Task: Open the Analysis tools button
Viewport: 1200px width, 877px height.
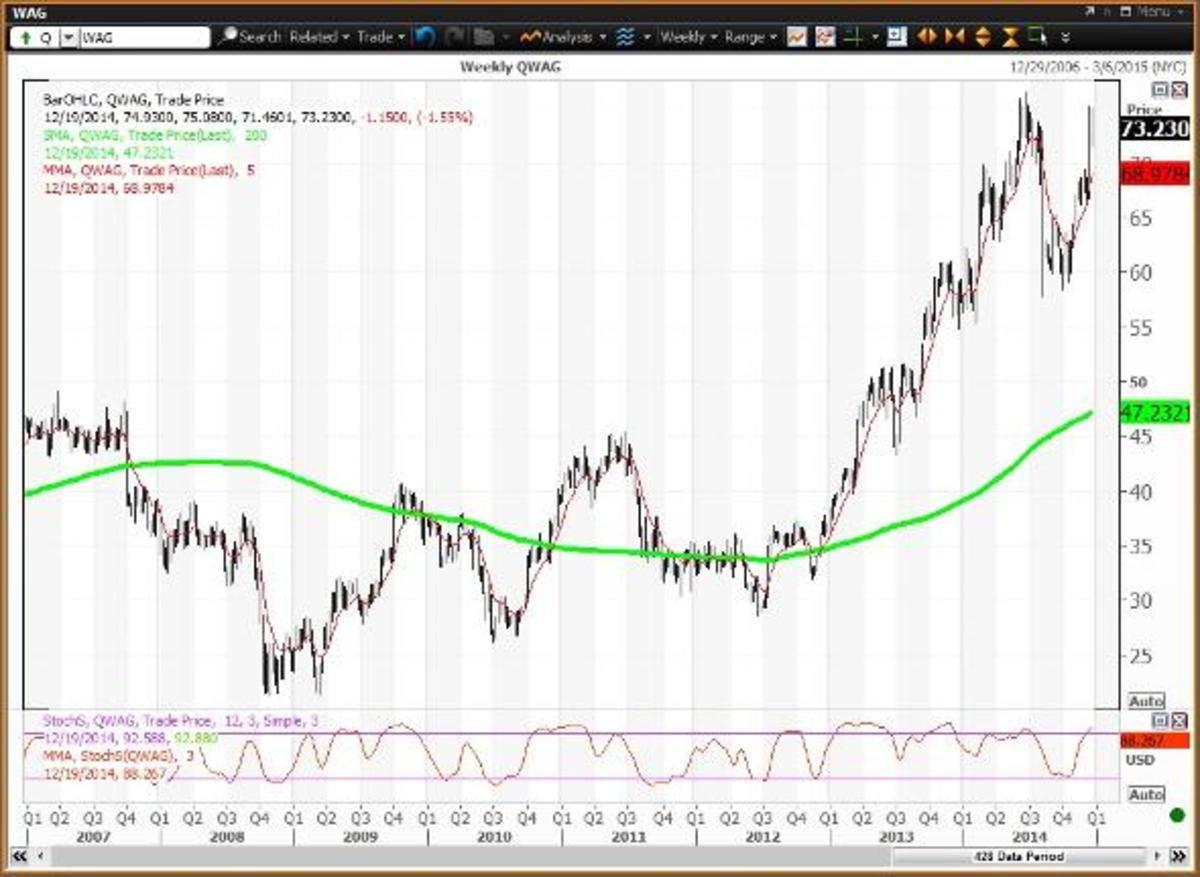Action: point(570,37)
